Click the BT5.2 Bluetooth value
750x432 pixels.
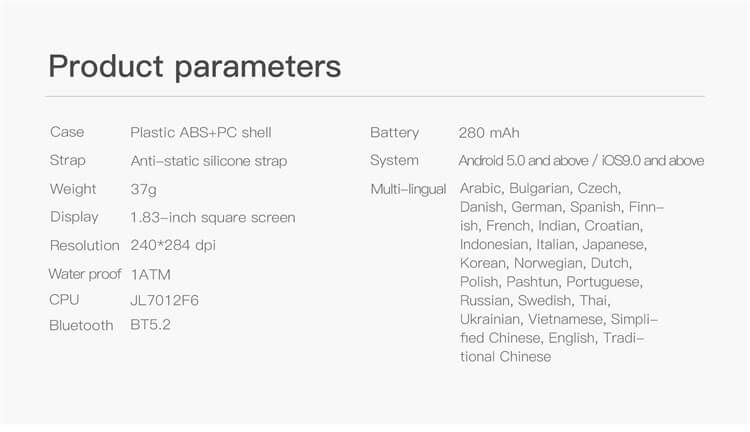click(150, 325)
